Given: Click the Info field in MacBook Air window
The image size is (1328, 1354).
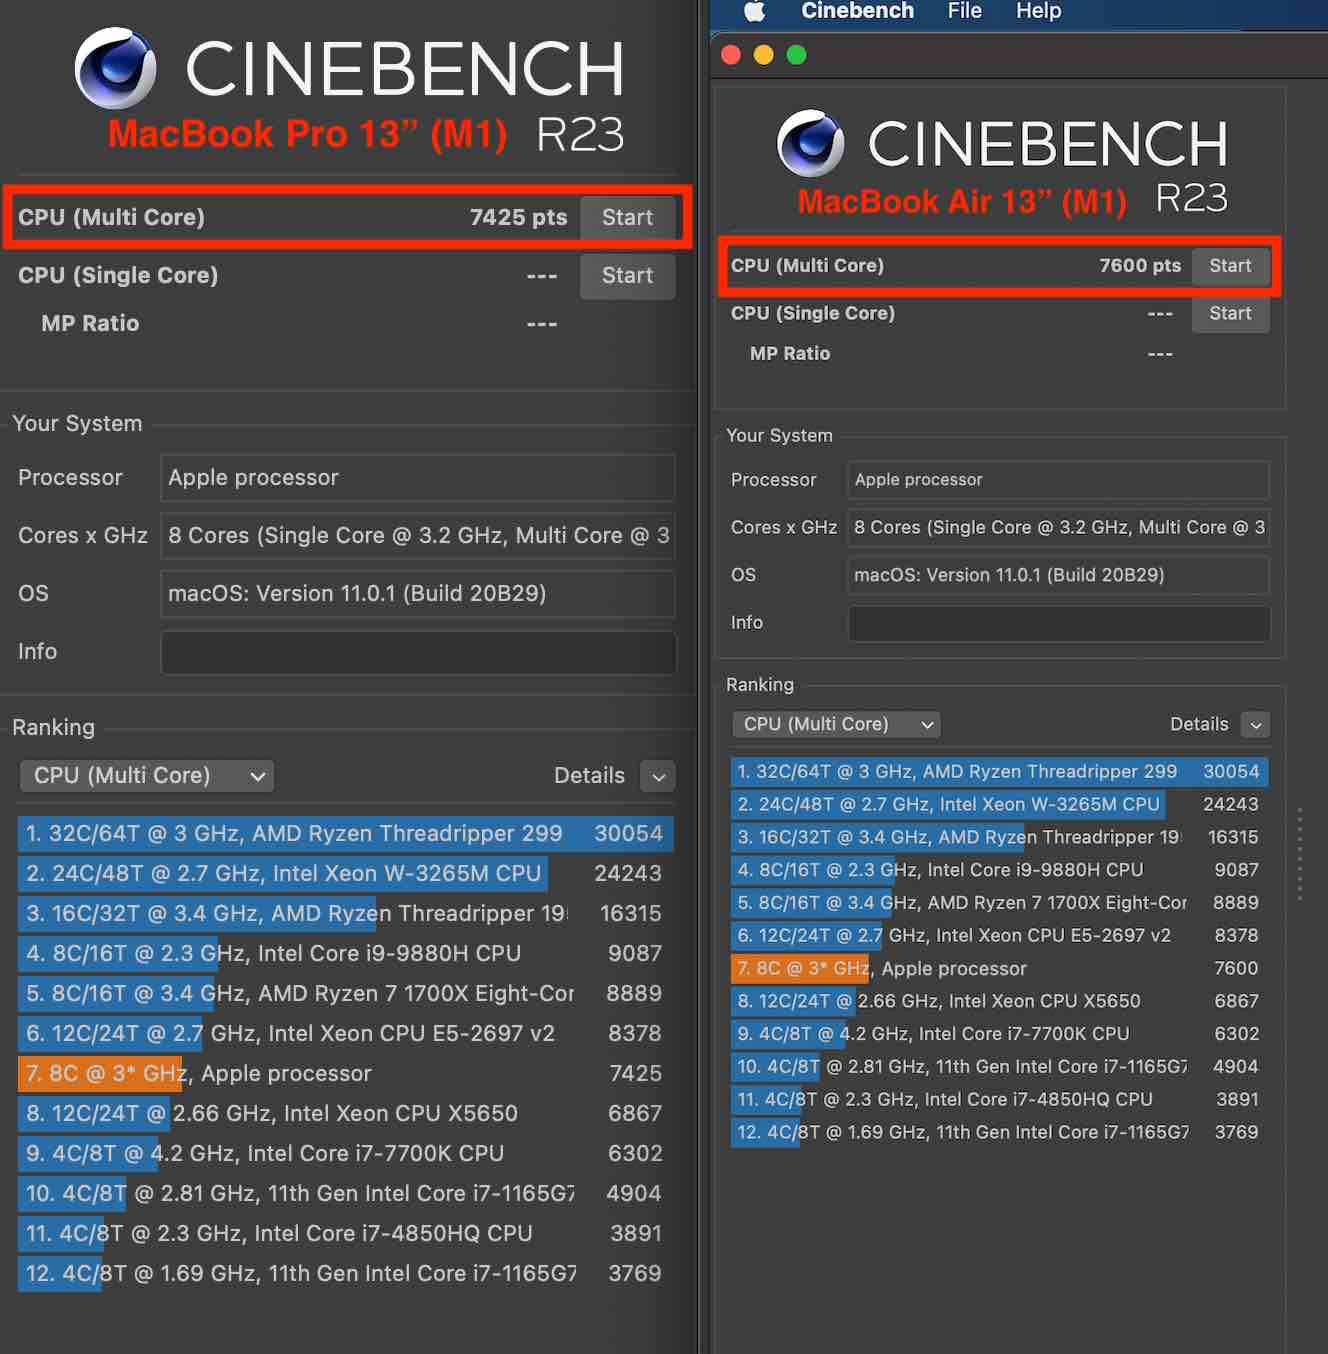Looking at the screenshot, I should (x=1059, y=624).
